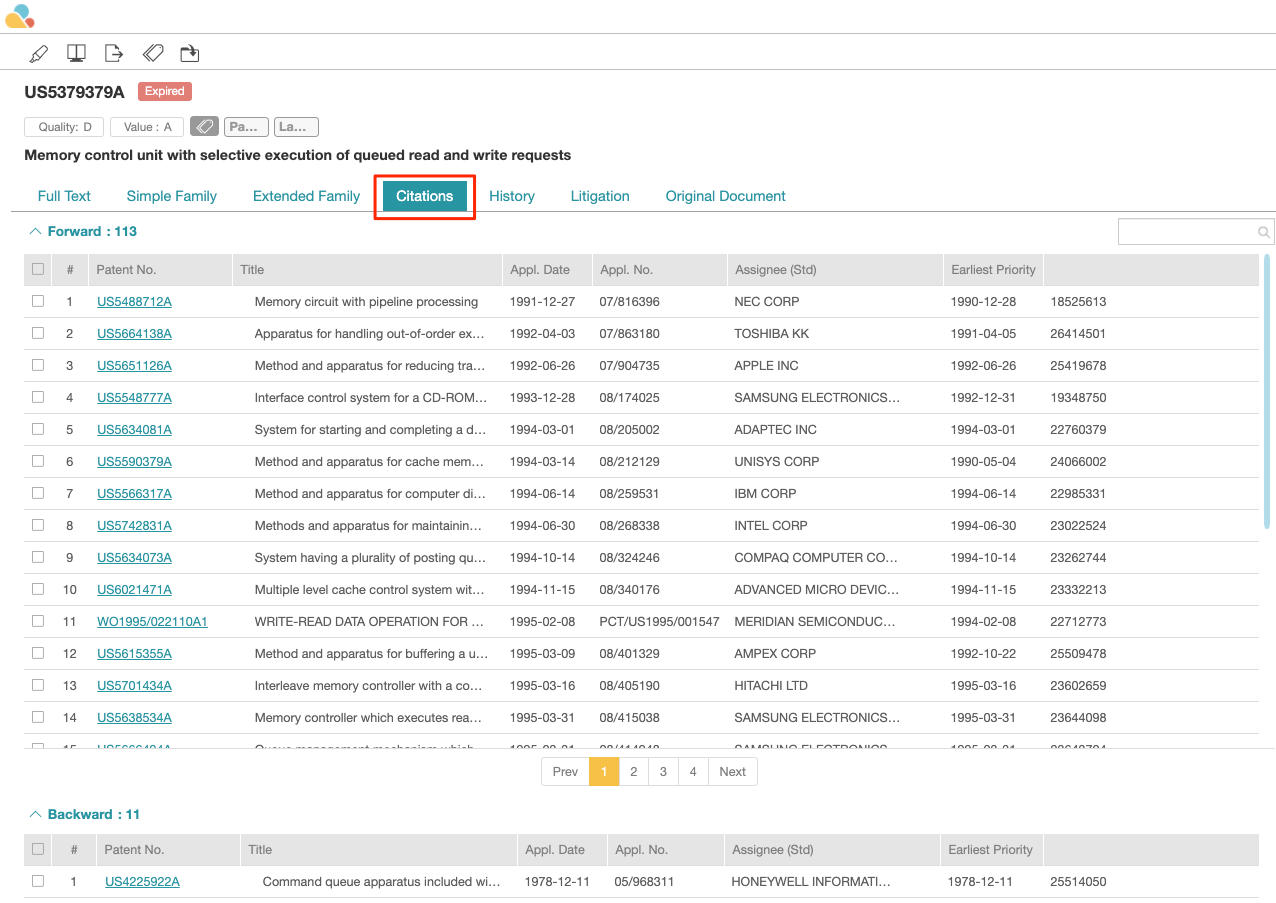Screen dimensions: 1276x903
Task: Click the APPLE INC assignee cell
Action: [766, 366]
